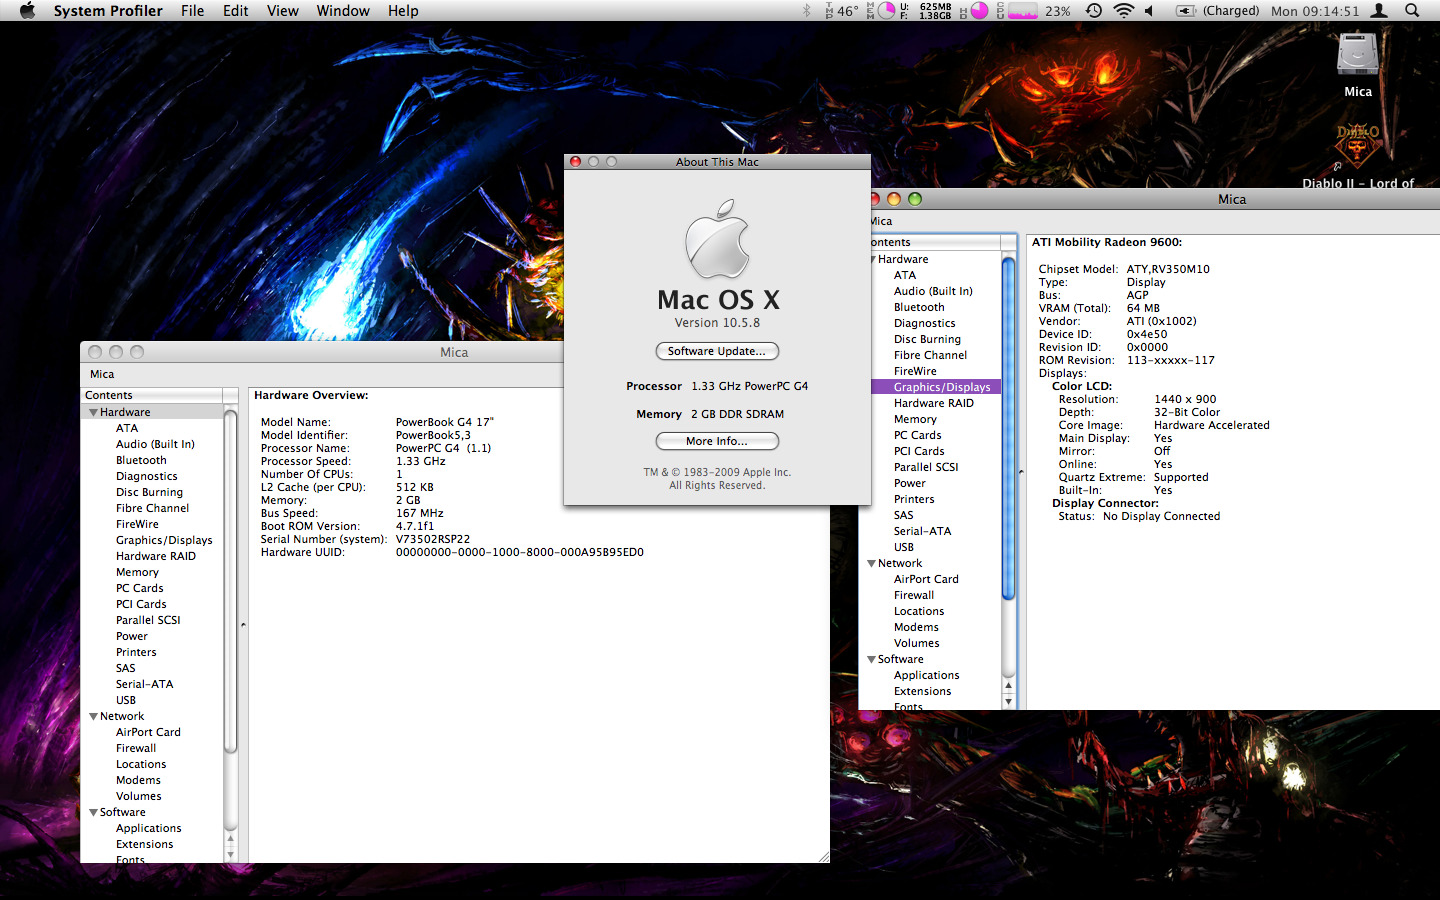Open the System Profiler application menu
Image resolution: width=1440 pixels, height=900 pixels.
click(x=108, y=11)
